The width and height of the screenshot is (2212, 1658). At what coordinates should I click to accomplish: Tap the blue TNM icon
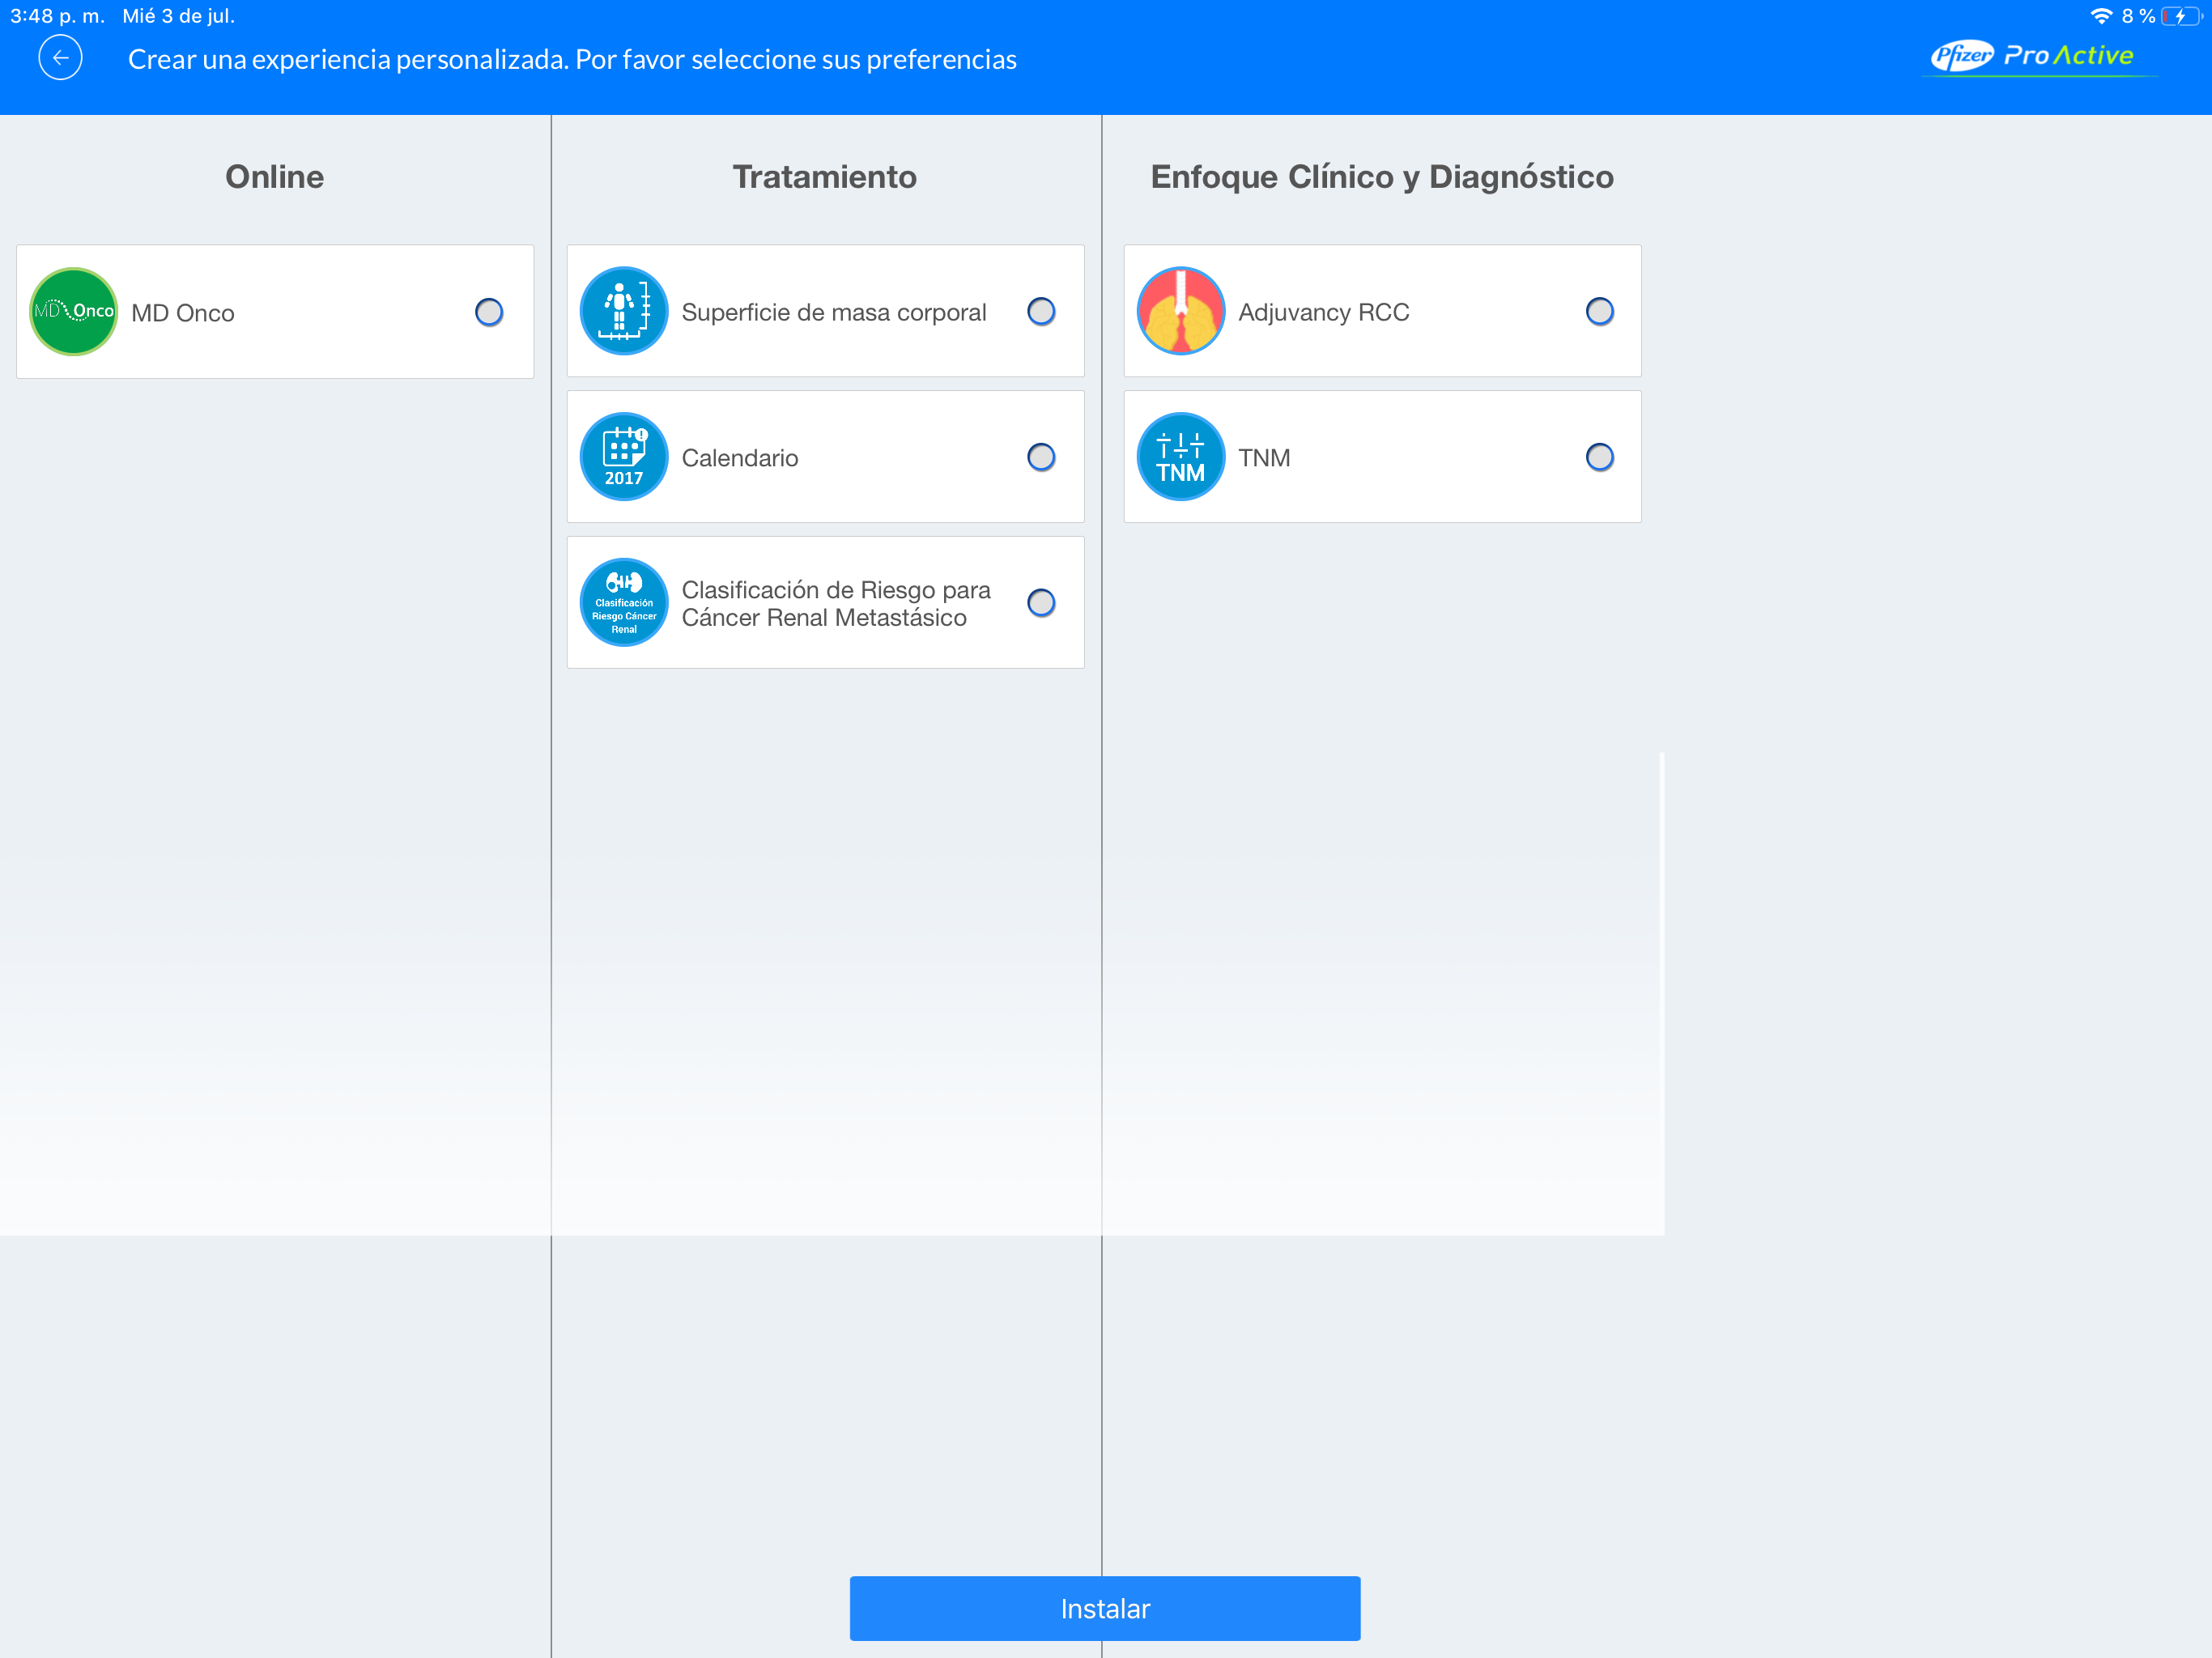pyautogui.click(x=1181, y=457)
